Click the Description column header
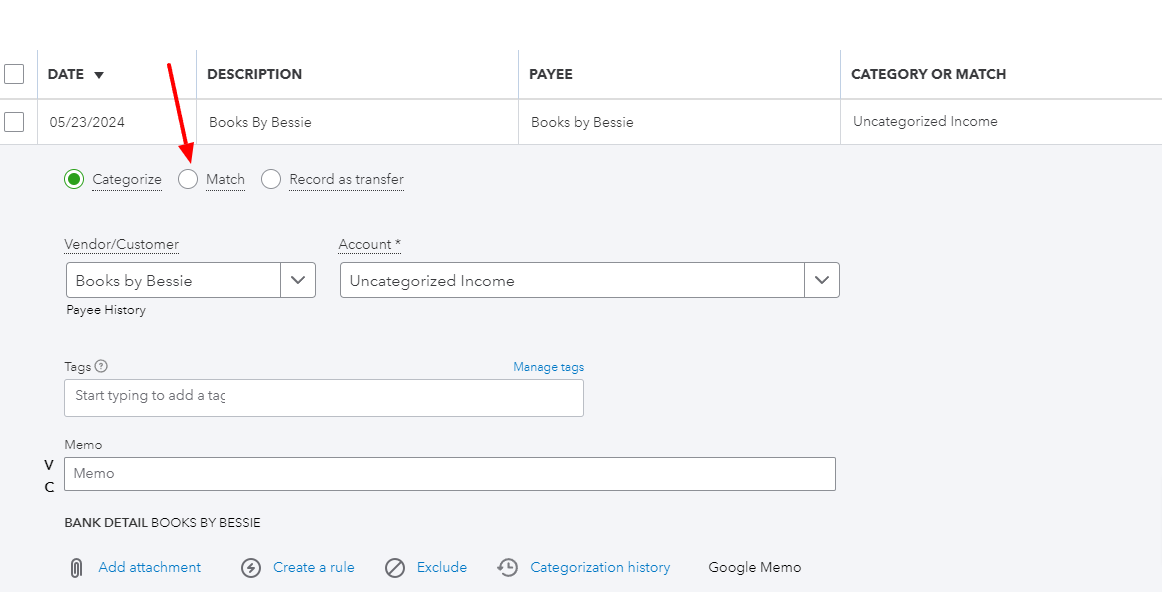This screenshot has height=592, width=1162. click(254, 74)
